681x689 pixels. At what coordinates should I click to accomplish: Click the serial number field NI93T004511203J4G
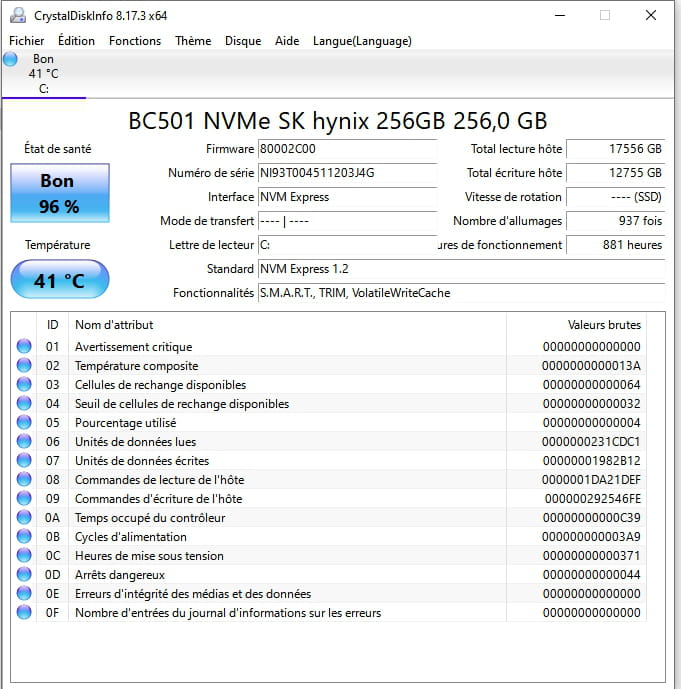[347, 173]
